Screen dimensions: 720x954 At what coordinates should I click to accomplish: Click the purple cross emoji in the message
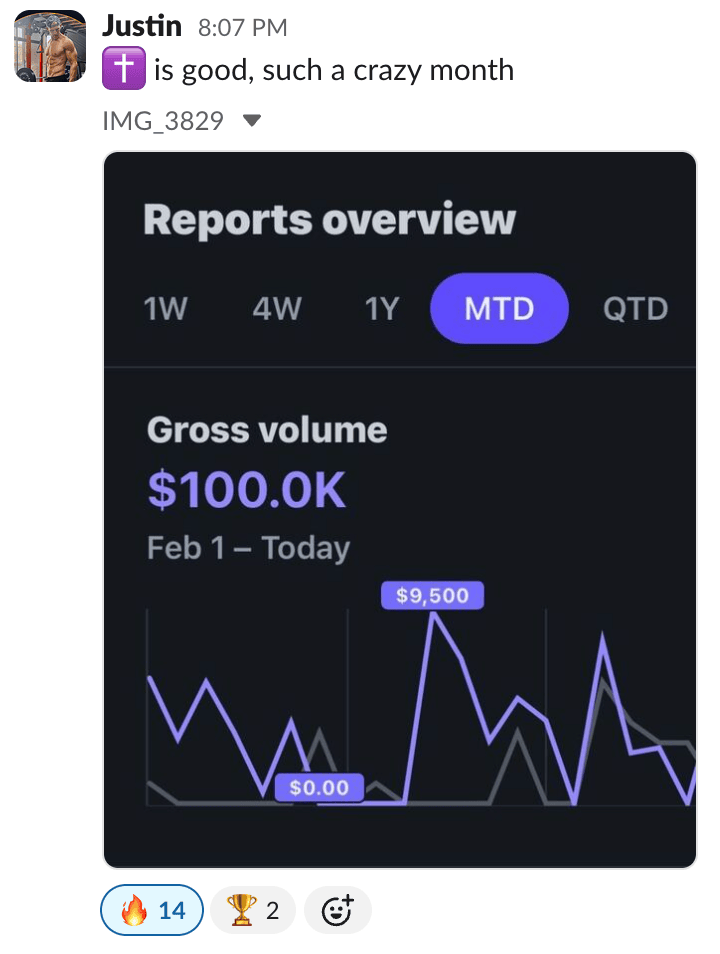(x=124, y=70)
